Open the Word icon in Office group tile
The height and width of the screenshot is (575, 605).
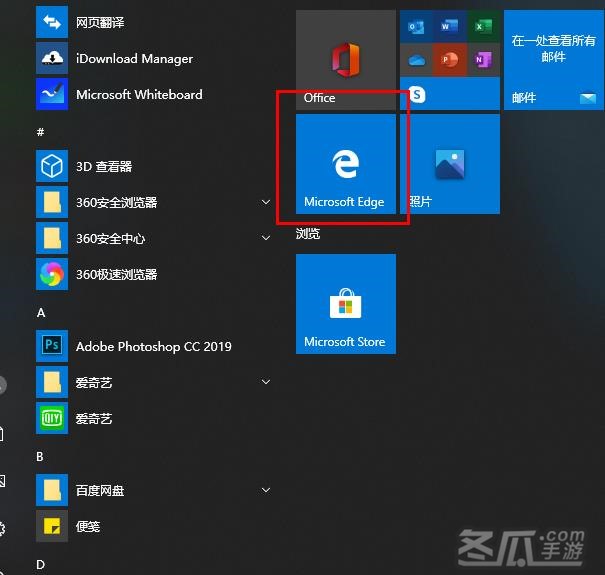(x=450, y=27)
